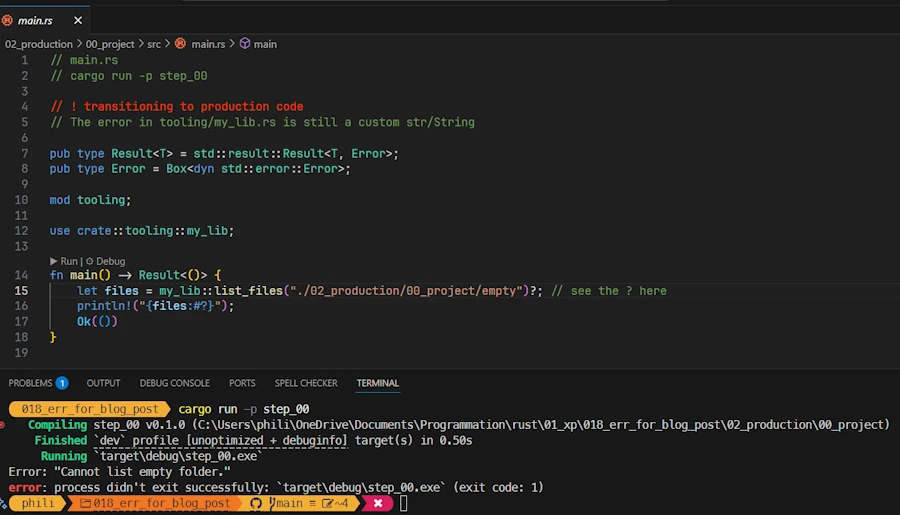Click the red error dot beside Compiling line

[x=2, y=425]
